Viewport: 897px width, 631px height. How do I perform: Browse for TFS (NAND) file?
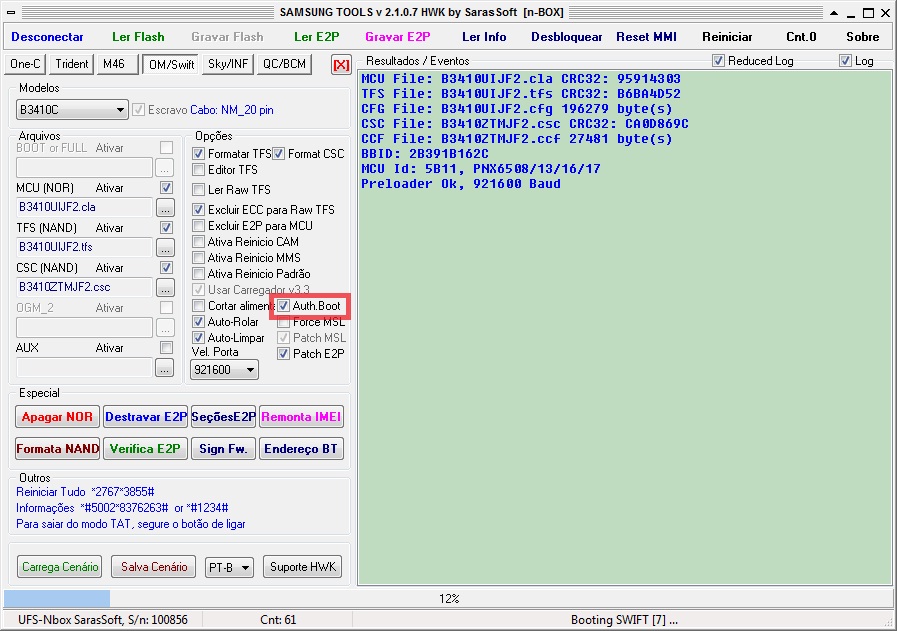pos(165,248)
